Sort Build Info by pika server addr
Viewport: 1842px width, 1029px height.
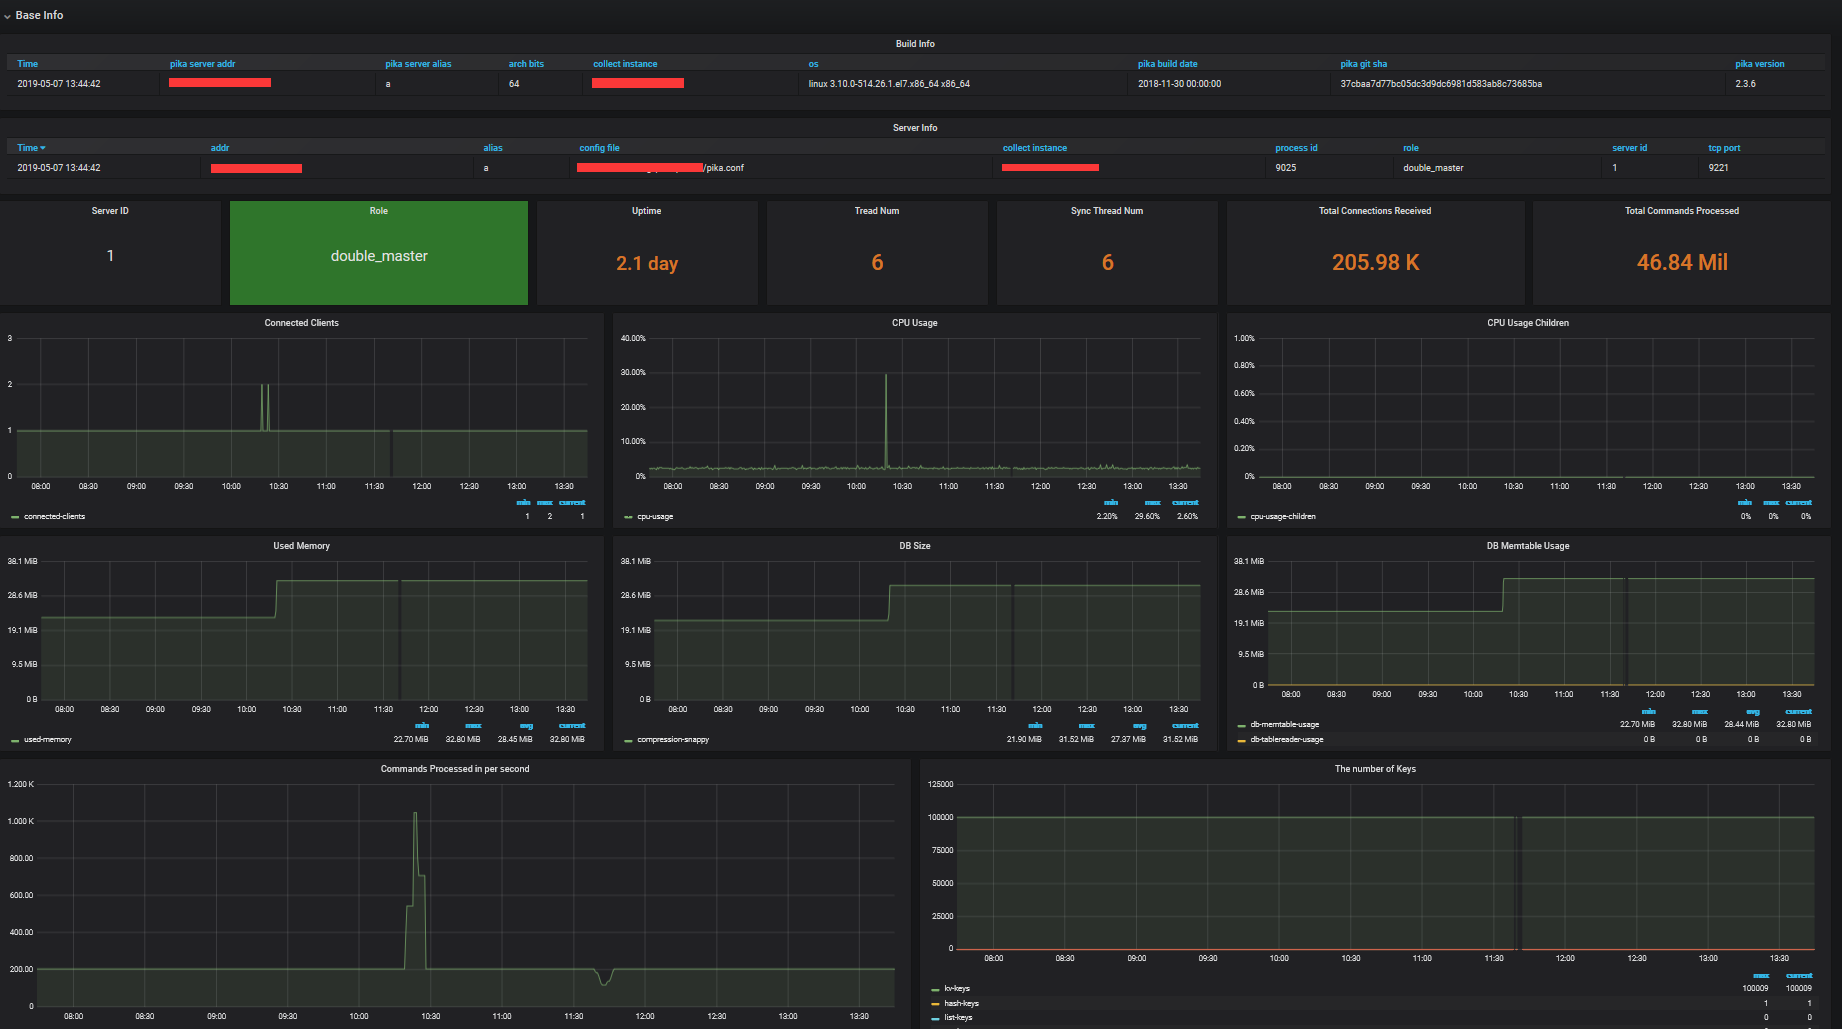202,64
